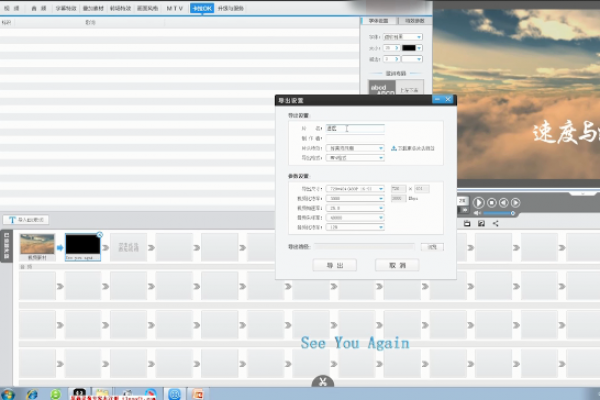Viewport: 600px width, 400px height.
Task: Open Internet Explorer from taskbar
Action: (x=32, y=394)
